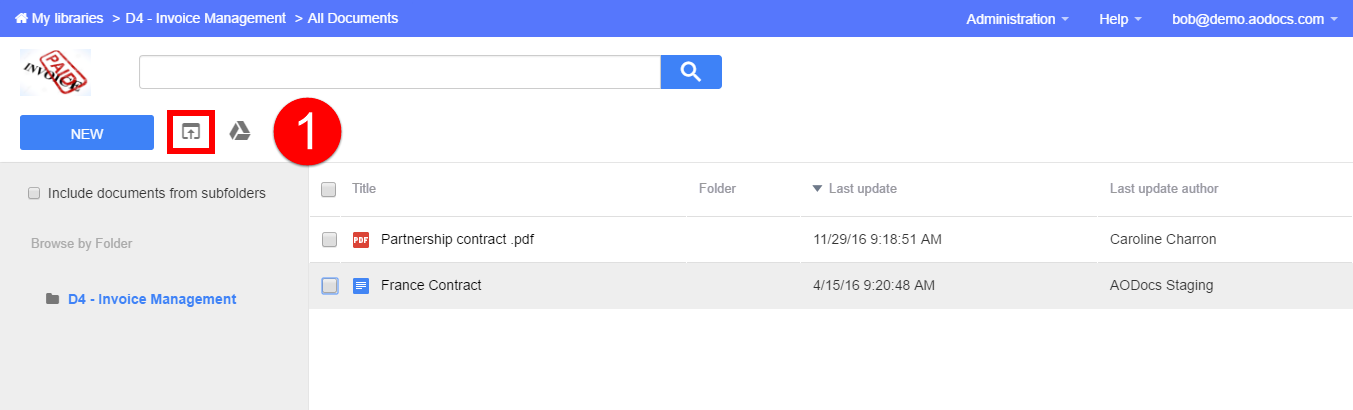1353x410 pixels.
Task: Expand the Administration dropdown menu
Action: (1017, 19)
